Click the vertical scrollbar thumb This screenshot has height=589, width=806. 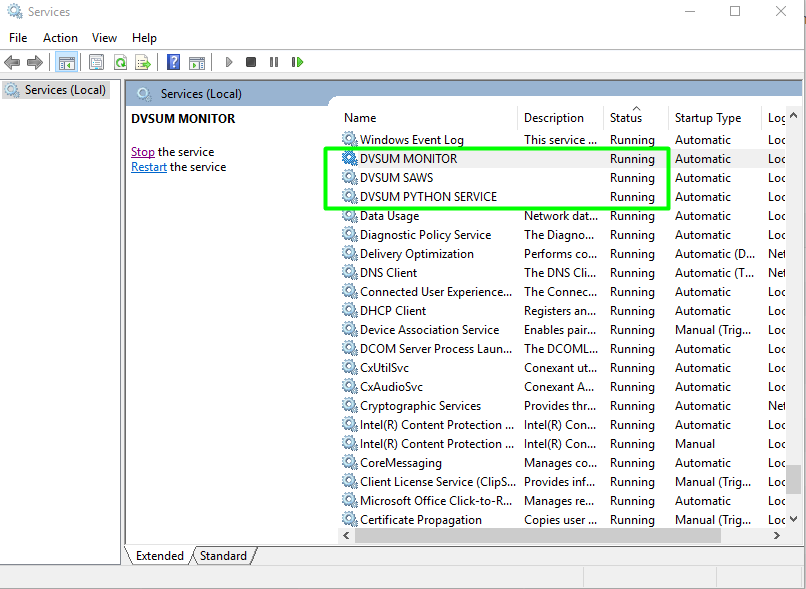coord(794,478)
